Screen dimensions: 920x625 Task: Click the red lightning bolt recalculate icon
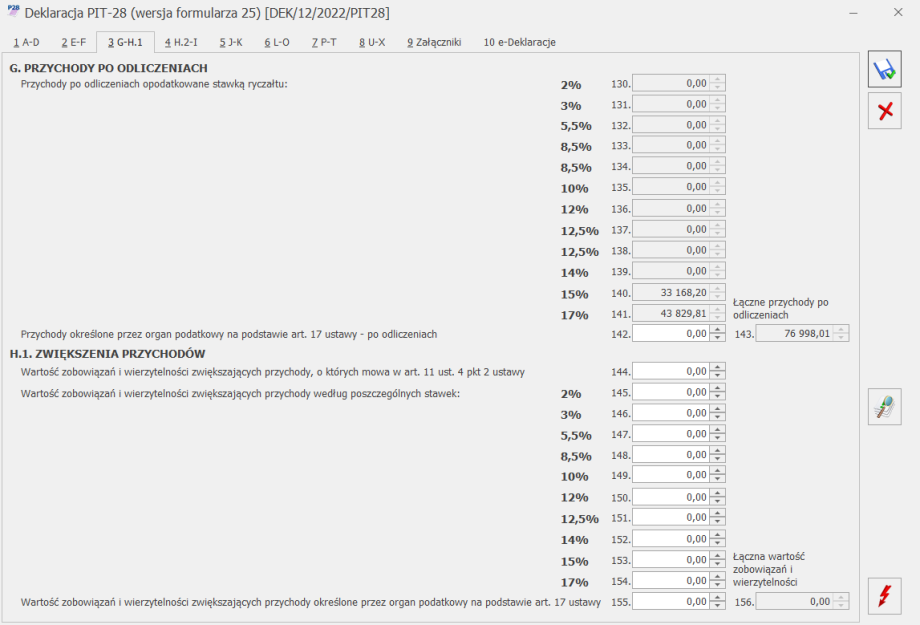coord(885,596)
